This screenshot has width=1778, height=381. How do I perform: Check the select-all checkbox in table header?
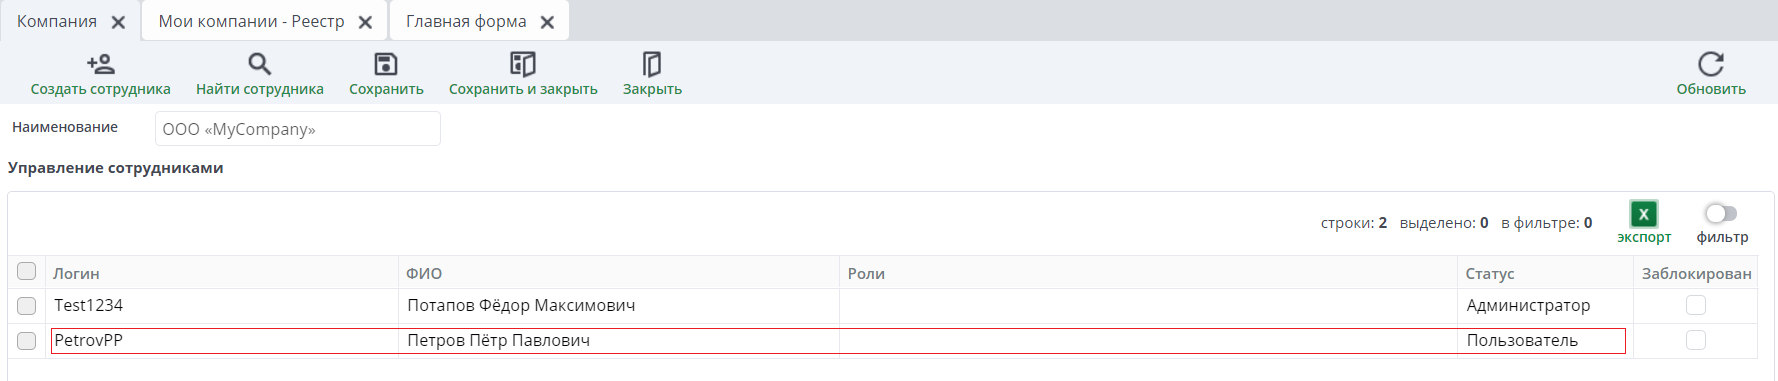click(27, 271)
